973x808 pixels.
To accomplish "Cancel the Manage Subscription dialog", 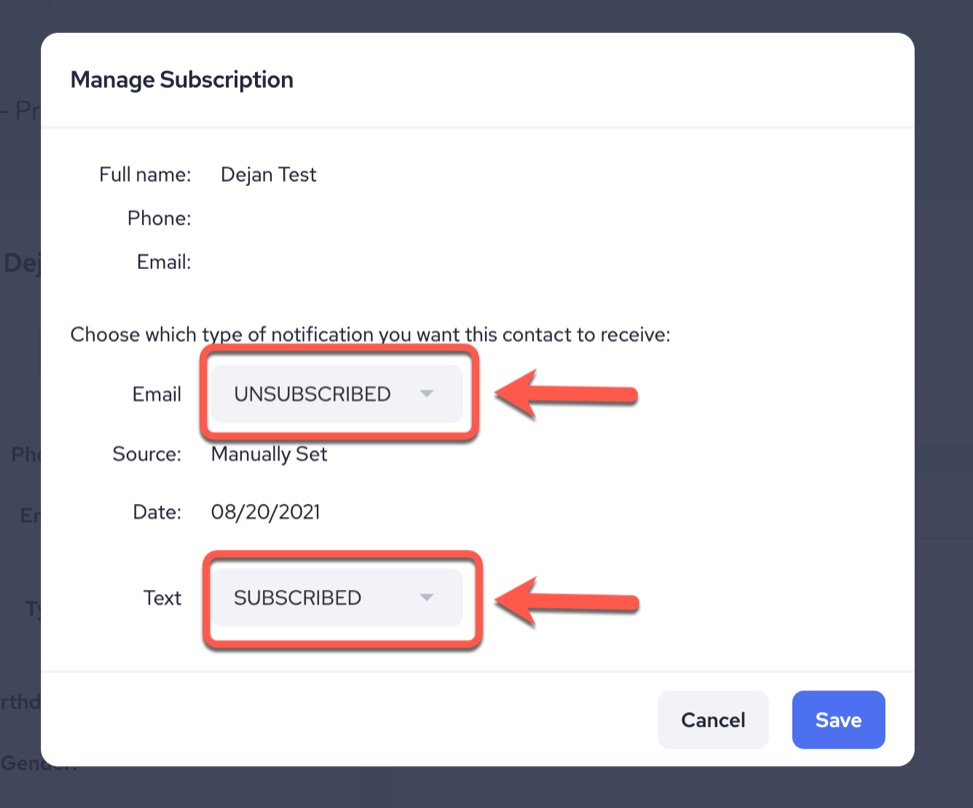I will coord(712,720).
